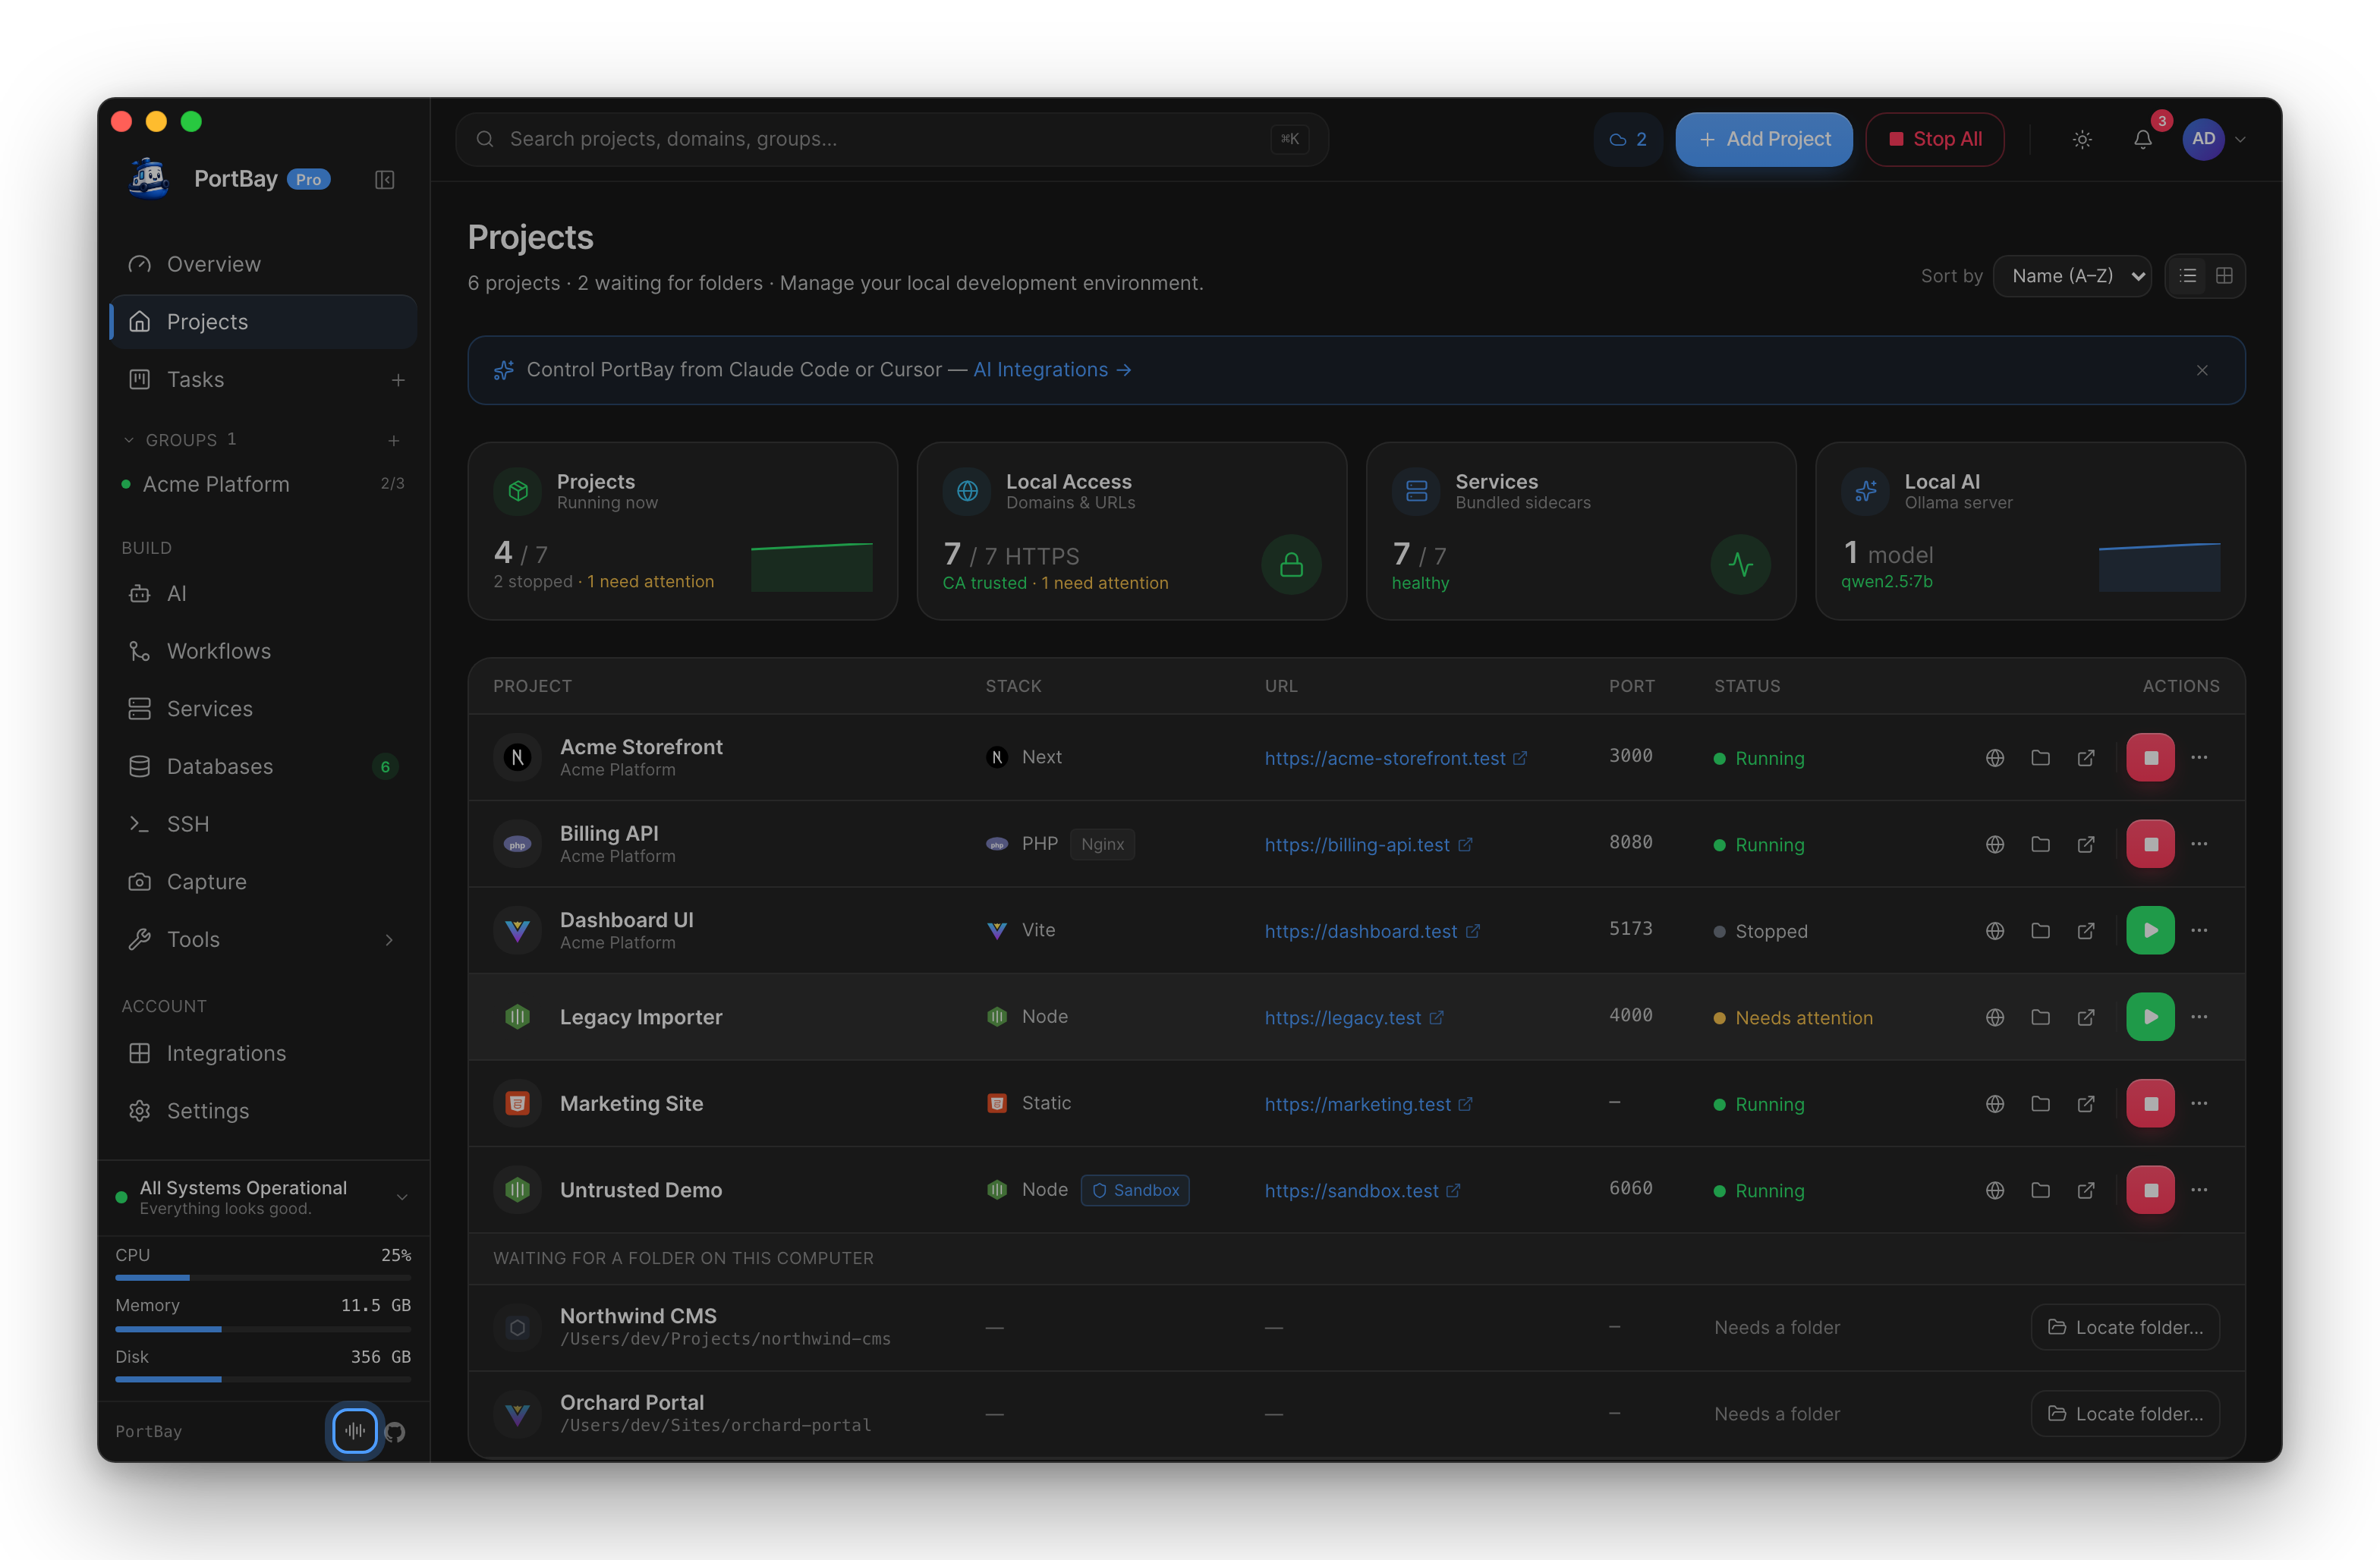Stop the Untrusted Demo project

pyautogui.click(x=2150, y=1190)
